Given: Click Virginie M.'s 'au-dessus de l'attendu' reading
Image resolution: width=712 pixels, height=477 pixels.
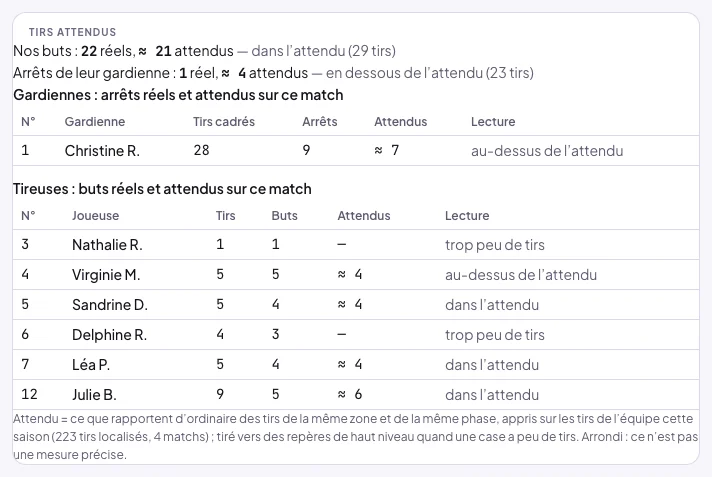Looking at the screenshot, I should (521, 275).
